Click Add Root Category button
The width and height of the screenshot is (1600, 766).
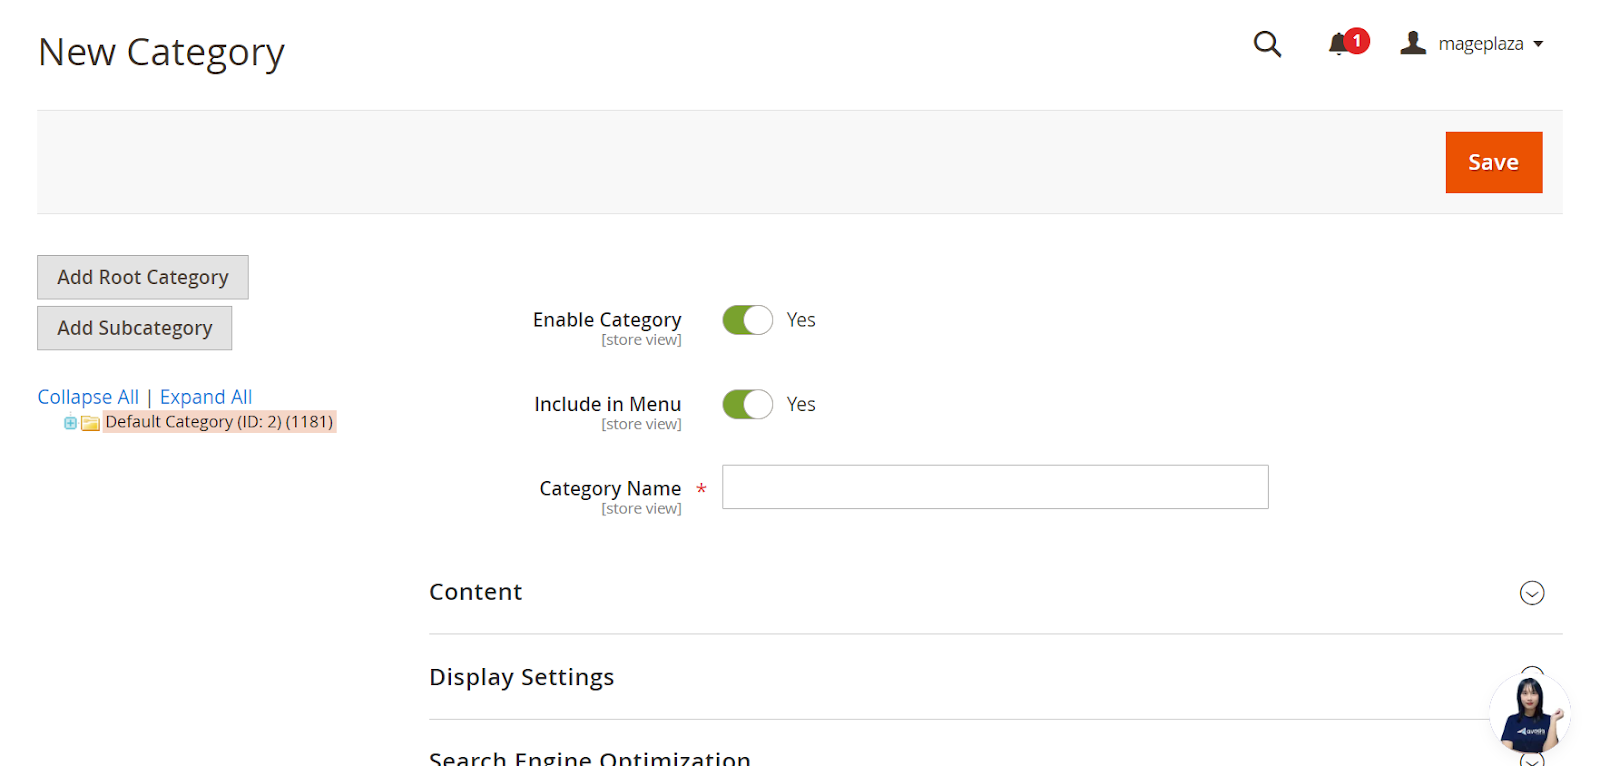tap(143, 277)
